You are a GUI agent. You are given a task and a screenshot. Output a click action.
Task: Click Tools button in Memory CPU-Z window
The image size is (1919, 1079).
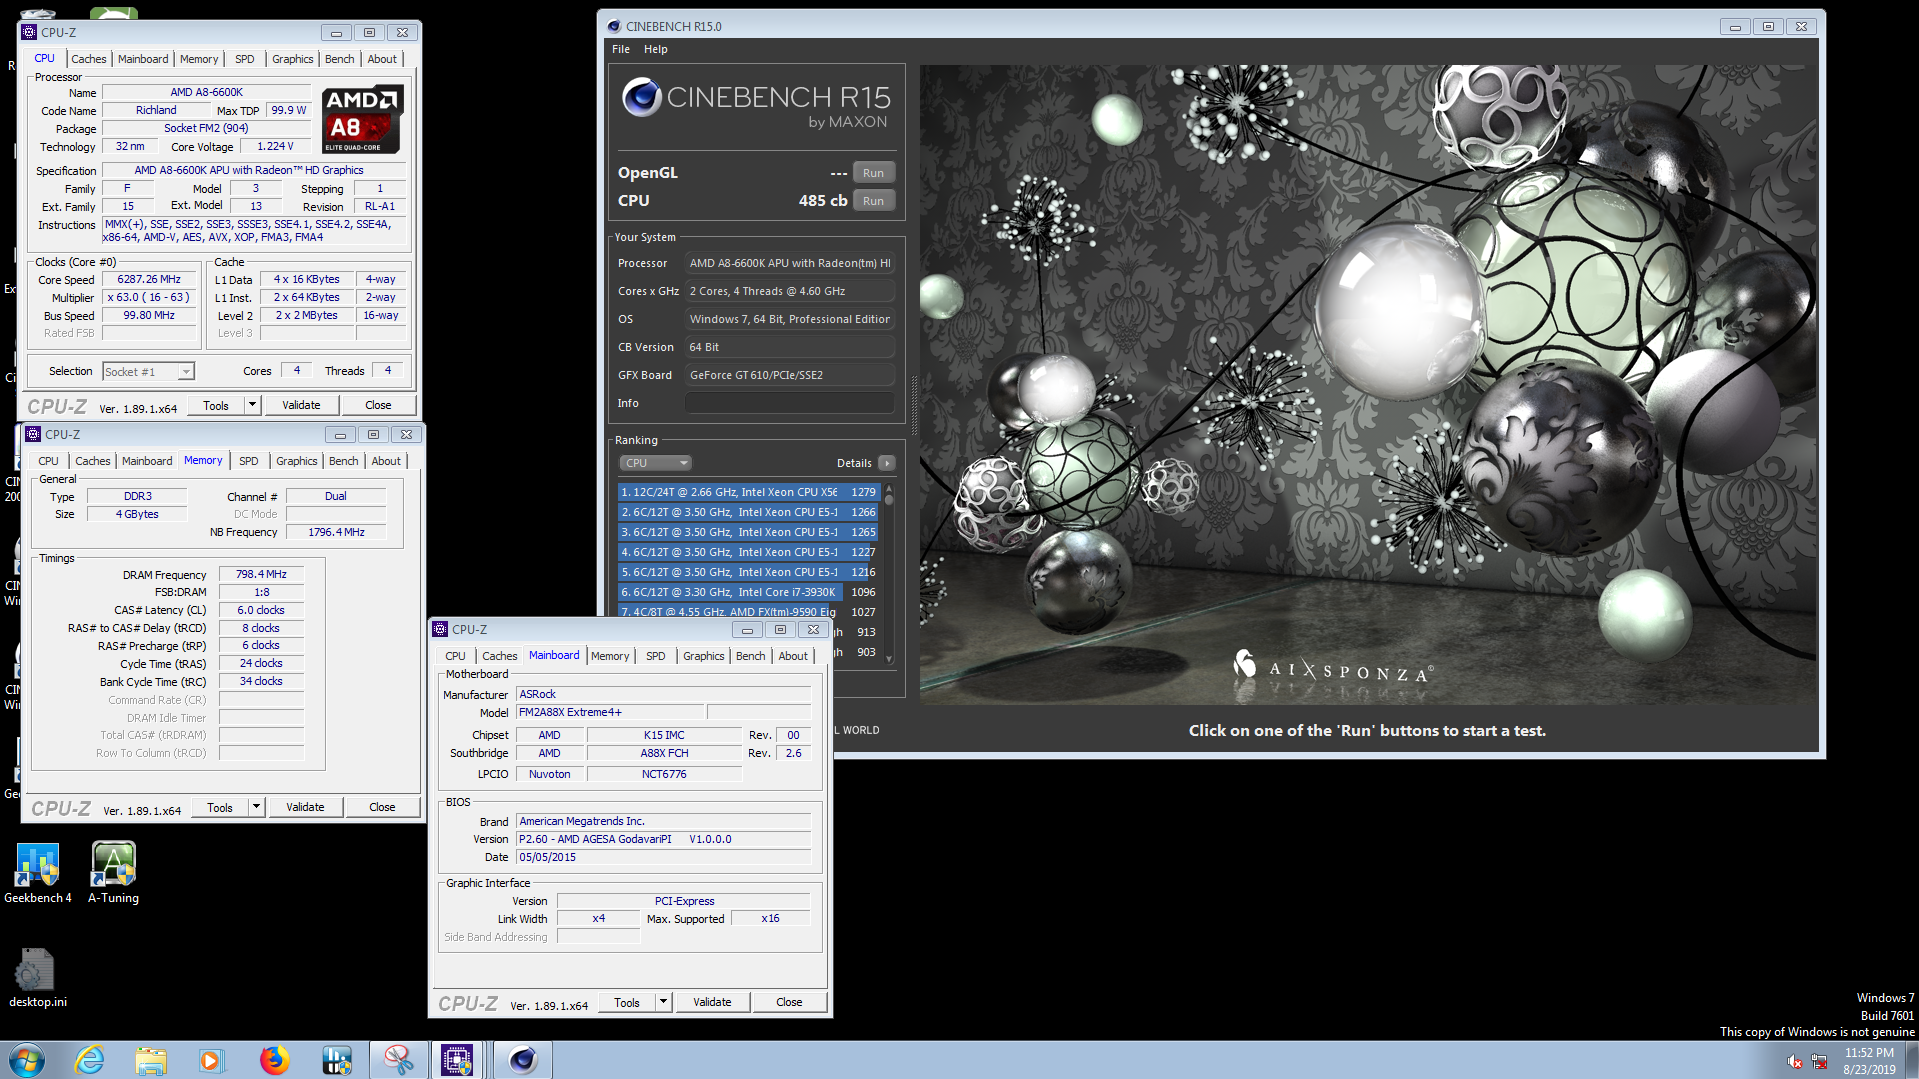(220, 807)
